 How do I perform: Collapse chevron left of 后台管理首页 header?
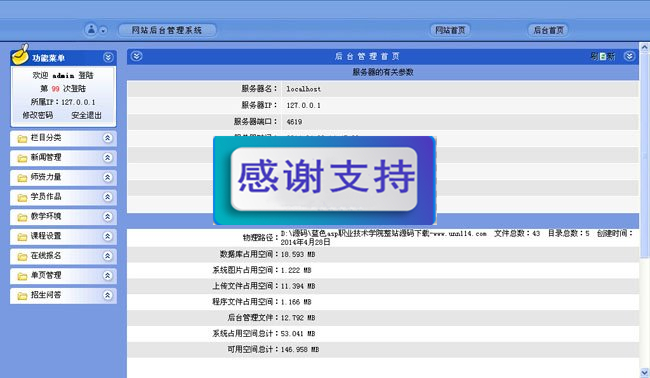click(x=136, y=56)
